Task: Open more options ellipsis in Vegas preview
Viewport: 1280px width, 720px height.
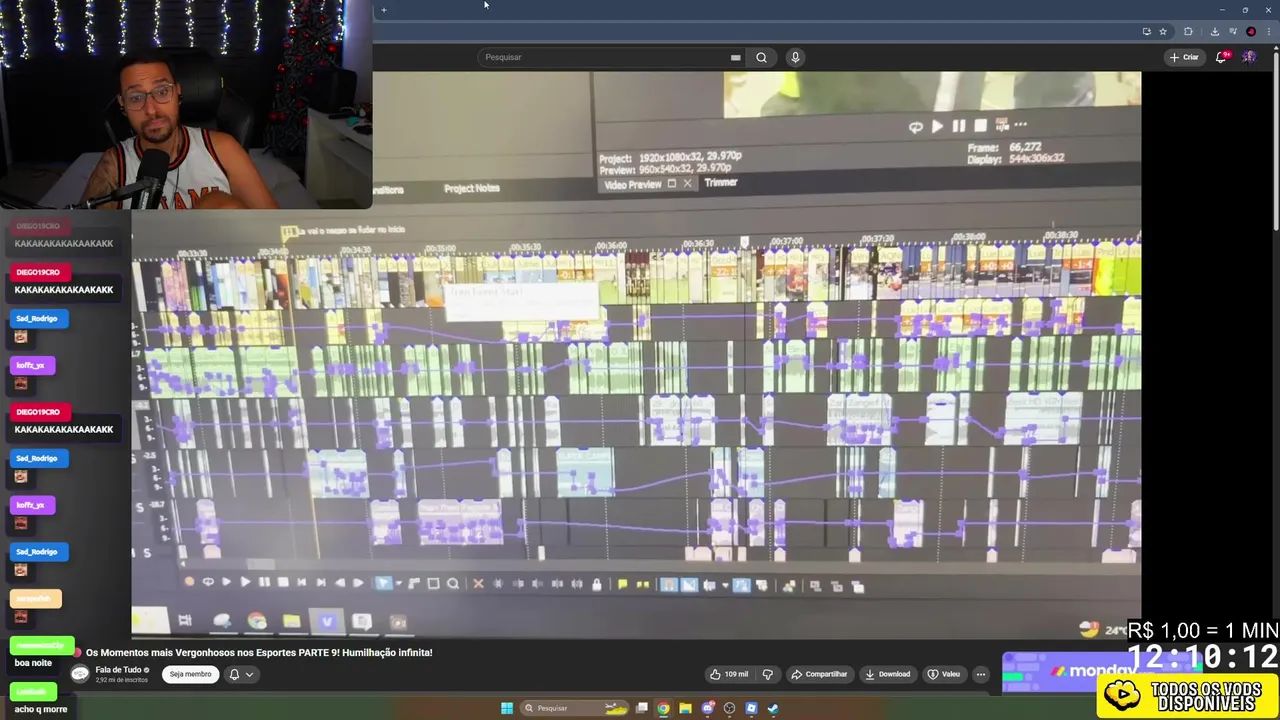Action: click(1020, 125)
